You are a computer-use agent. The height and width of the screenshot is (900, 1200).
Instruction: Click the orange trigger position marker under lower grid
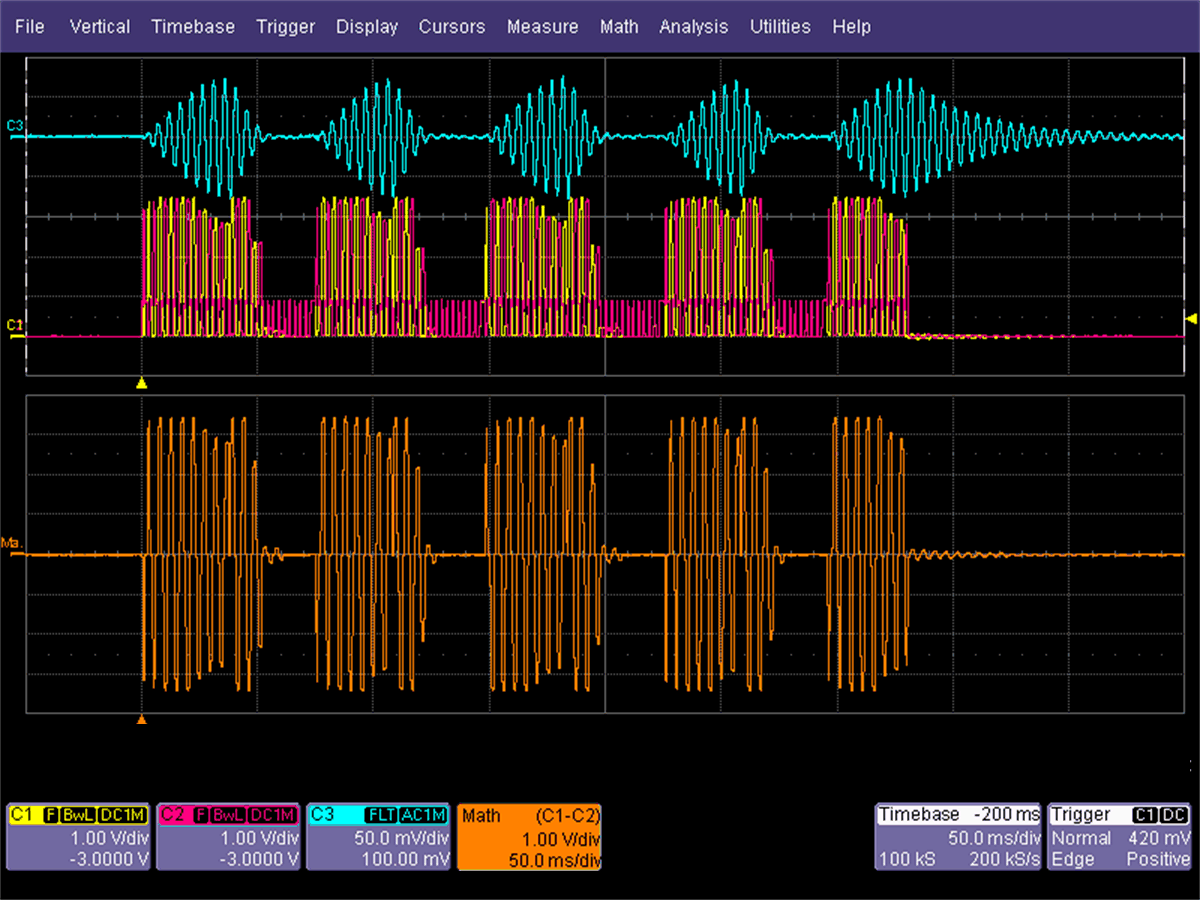tap(142, 718)
